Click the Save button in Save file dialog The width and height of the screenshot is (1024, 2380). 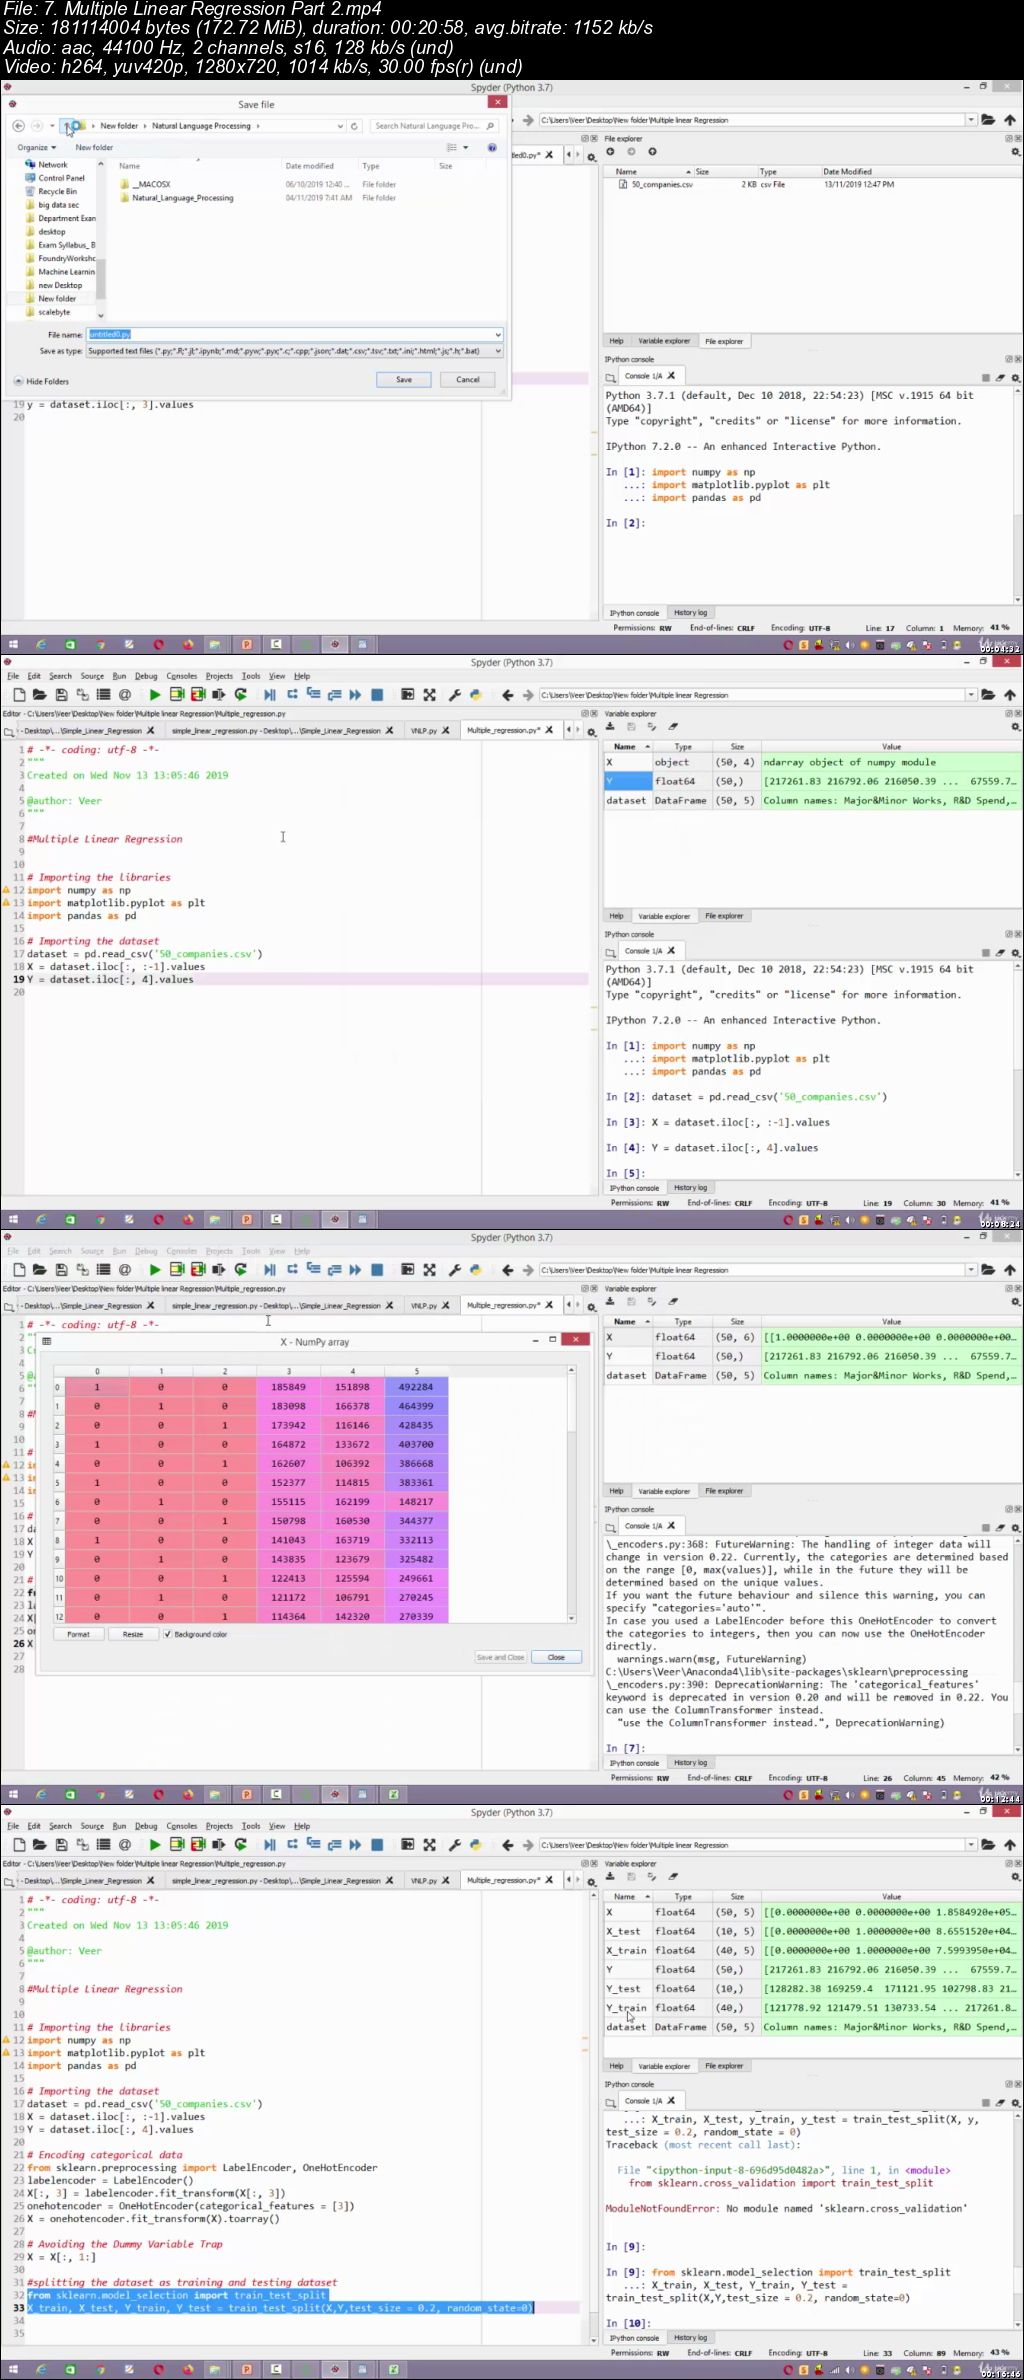(404, 380)
